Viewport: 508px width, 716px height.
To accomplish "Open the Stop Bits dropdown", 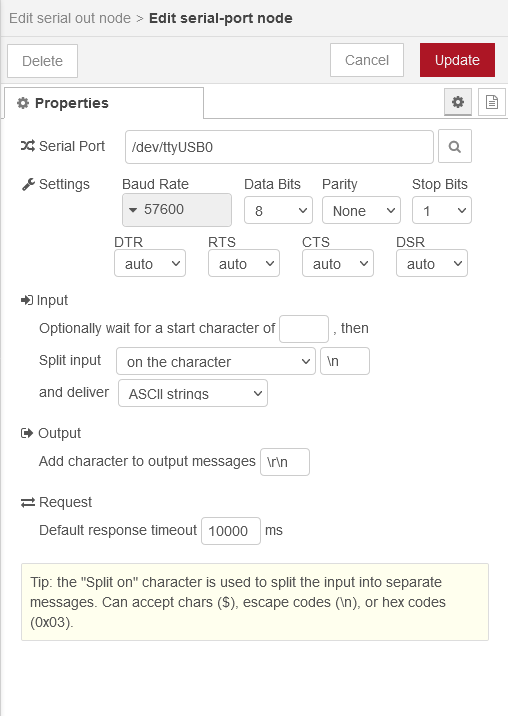I will [442, 211].
